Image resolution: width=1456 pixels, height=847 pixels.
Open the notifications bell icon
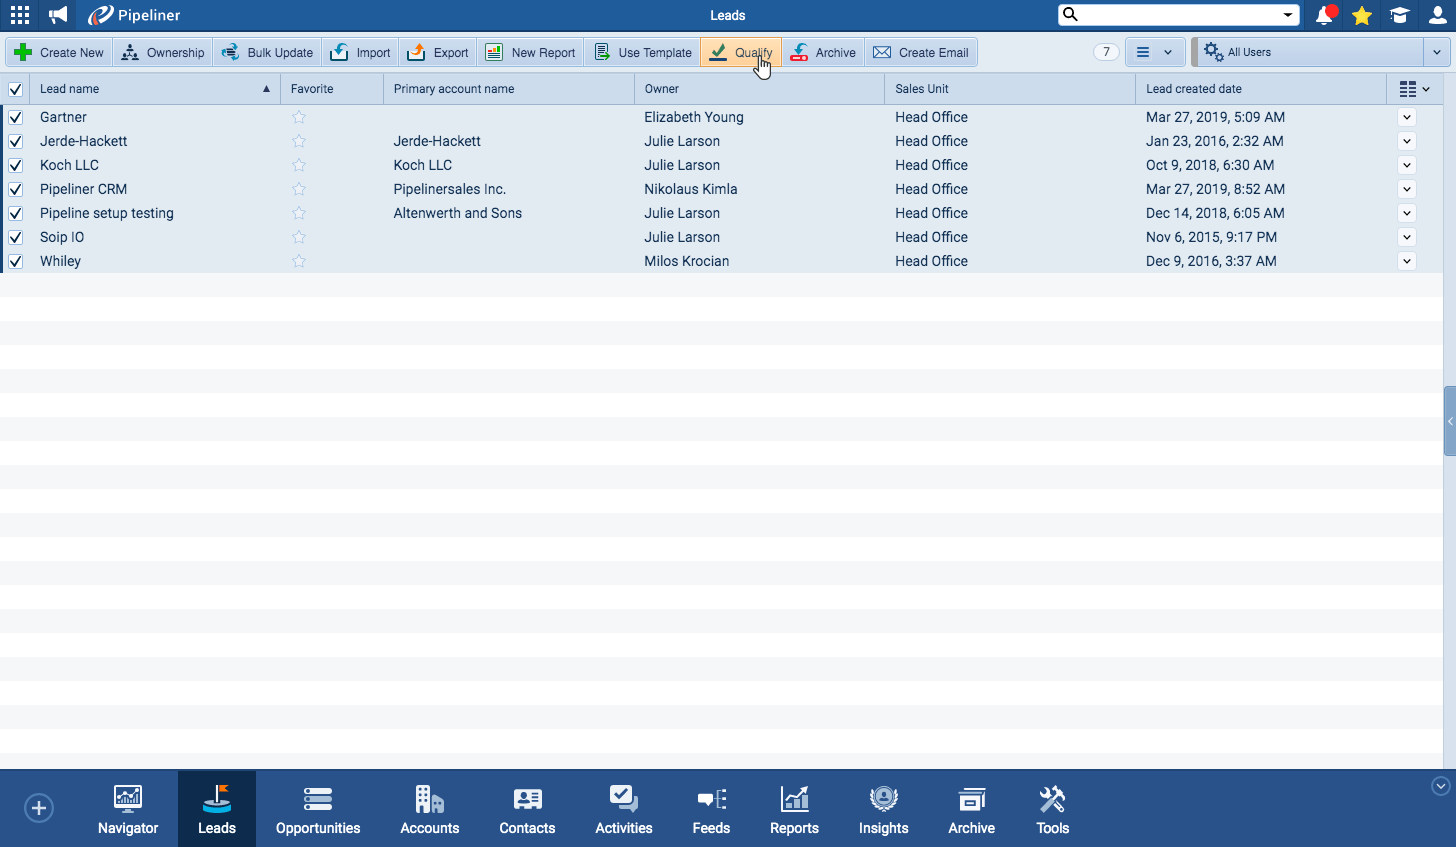click(x=1325, y=15)
